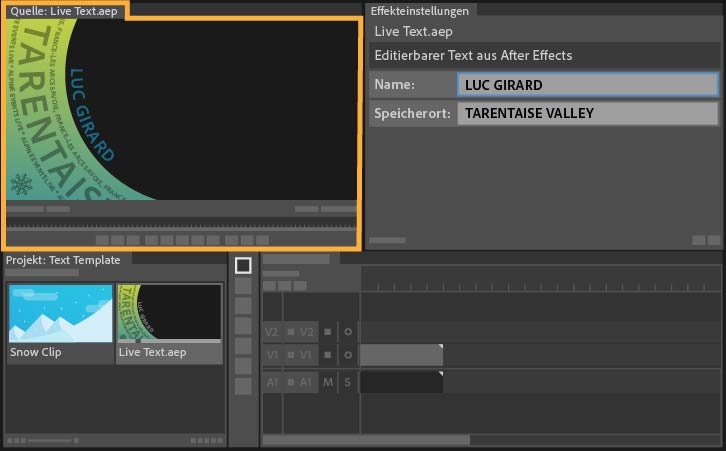Viewport: 726px width, 451px height.
Task: Click the Source monitor video preview
Action: (182, 110)
